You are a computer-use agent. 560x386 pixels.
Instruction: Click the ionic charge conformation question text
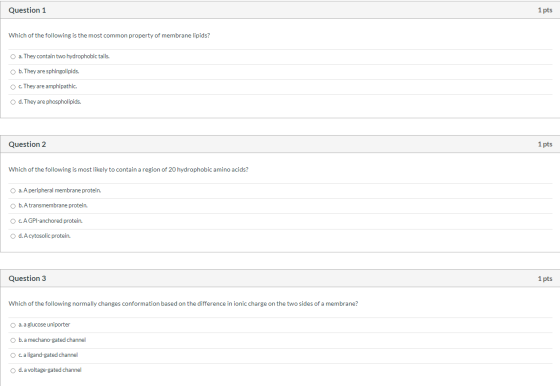pyautogui.click(x=183, y=304)
